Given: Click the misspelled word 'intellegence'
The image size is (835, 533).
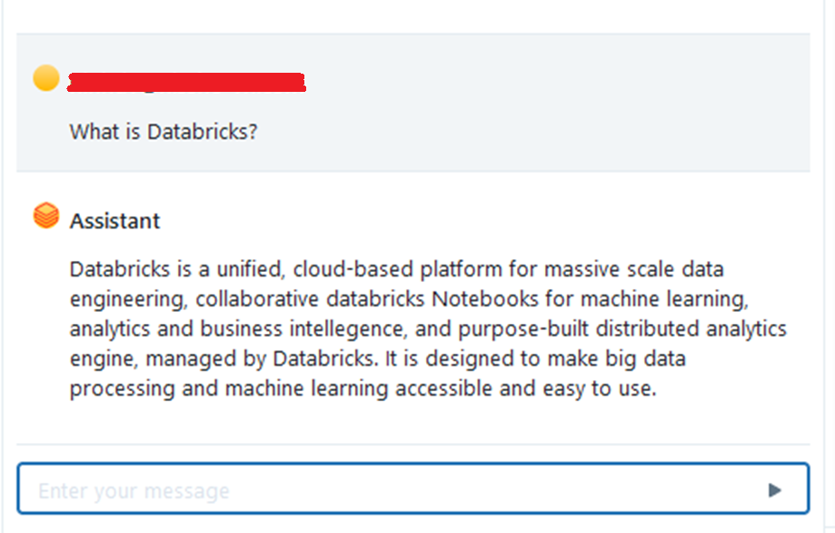Looking at the screenshot, I should click(329, 329).
